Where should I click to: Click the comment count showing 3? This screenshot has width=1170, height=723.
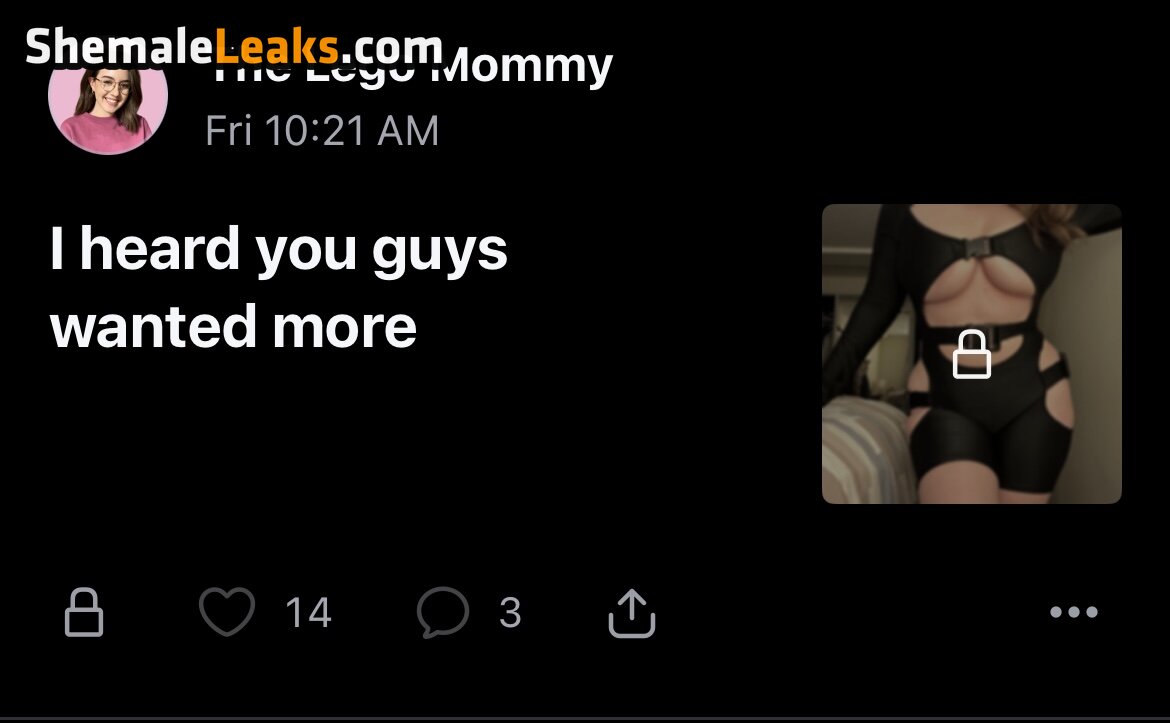point(512,612)
